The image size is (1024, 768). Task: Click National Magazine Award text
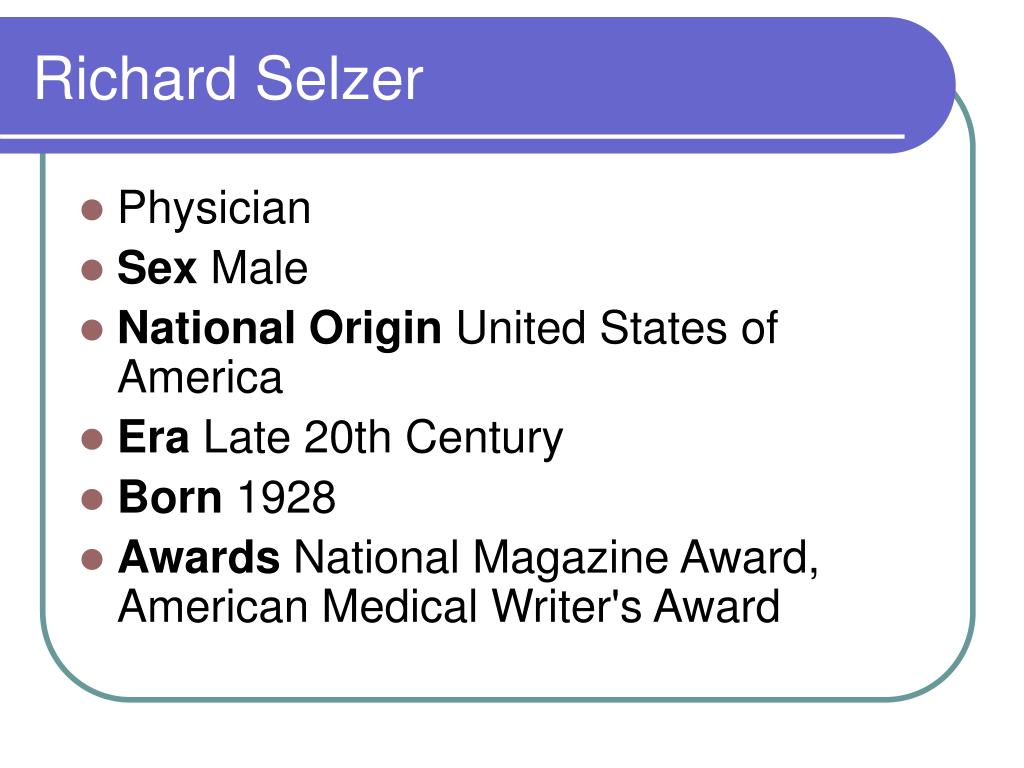click(556, 560)
